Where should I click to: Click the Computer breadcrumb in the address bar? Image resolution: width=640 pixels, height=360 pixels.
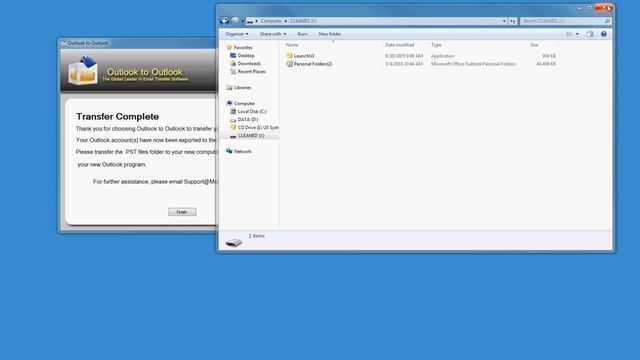click(271, 21)
